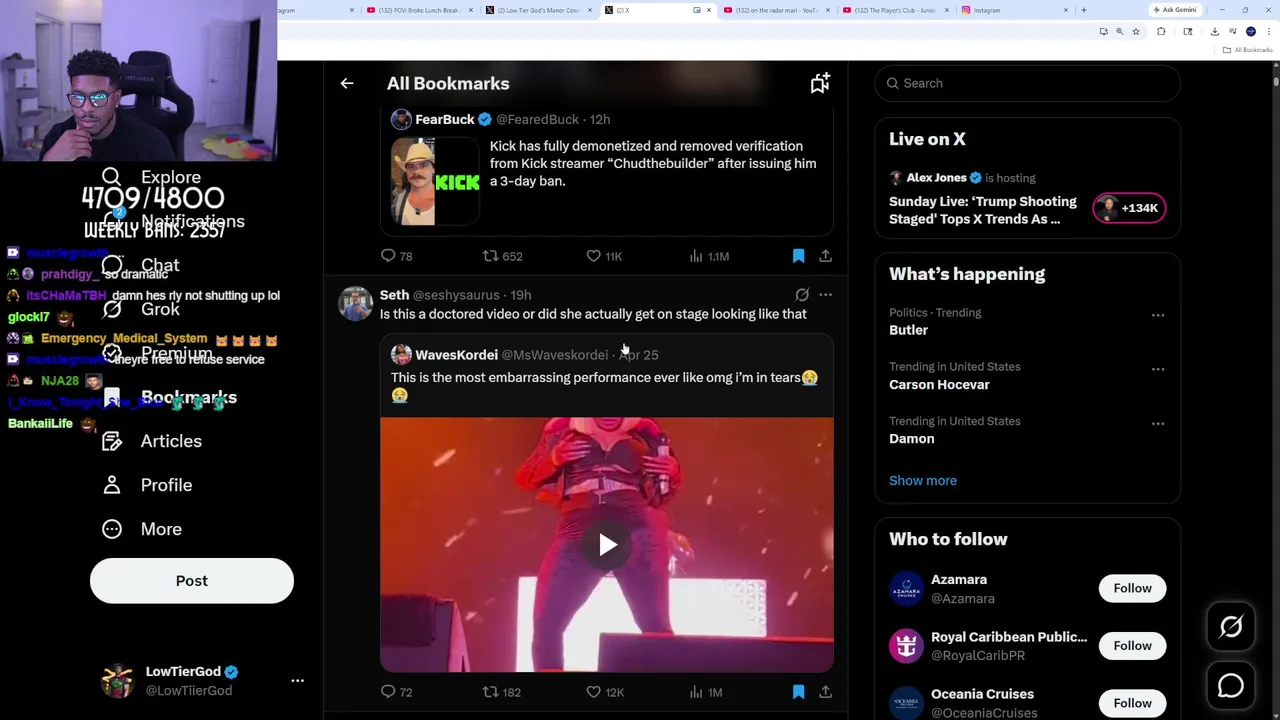The image size is (1280, 720).
Task: Open the @seshysaurus handle link
Action: point(456,295)
